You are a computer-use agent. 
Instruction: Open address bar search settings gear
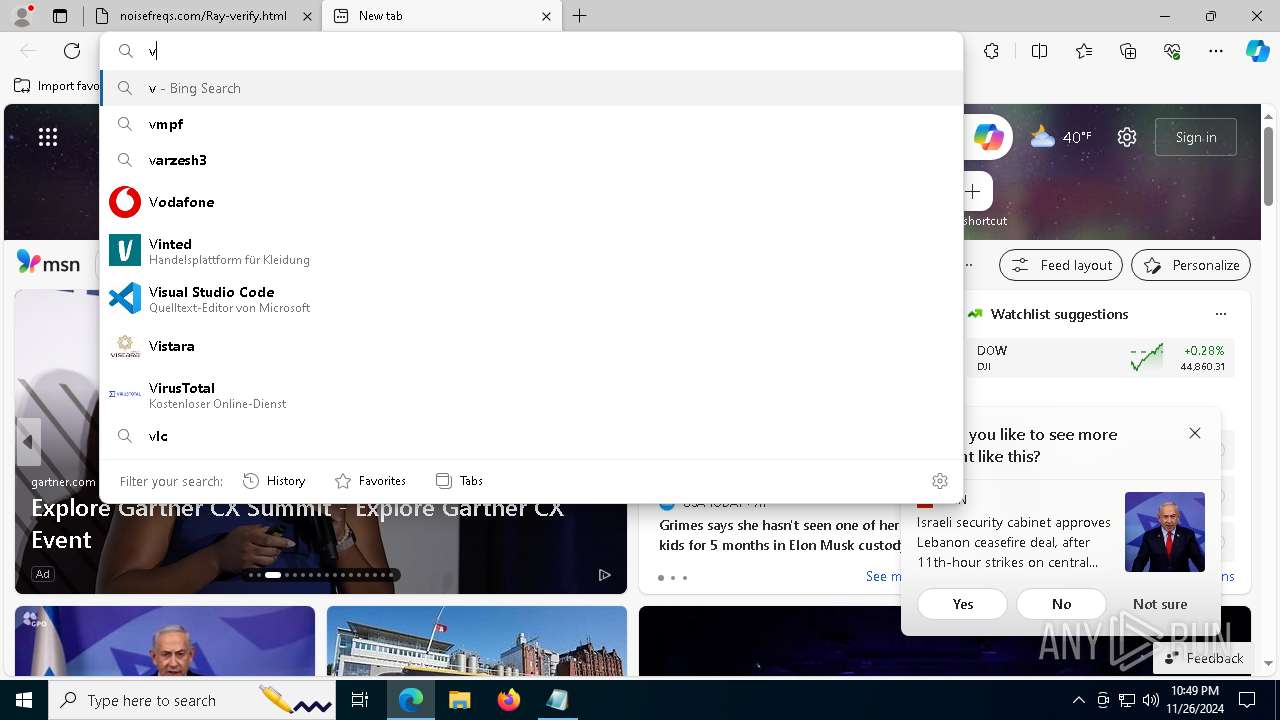click(x=940, y=481)
